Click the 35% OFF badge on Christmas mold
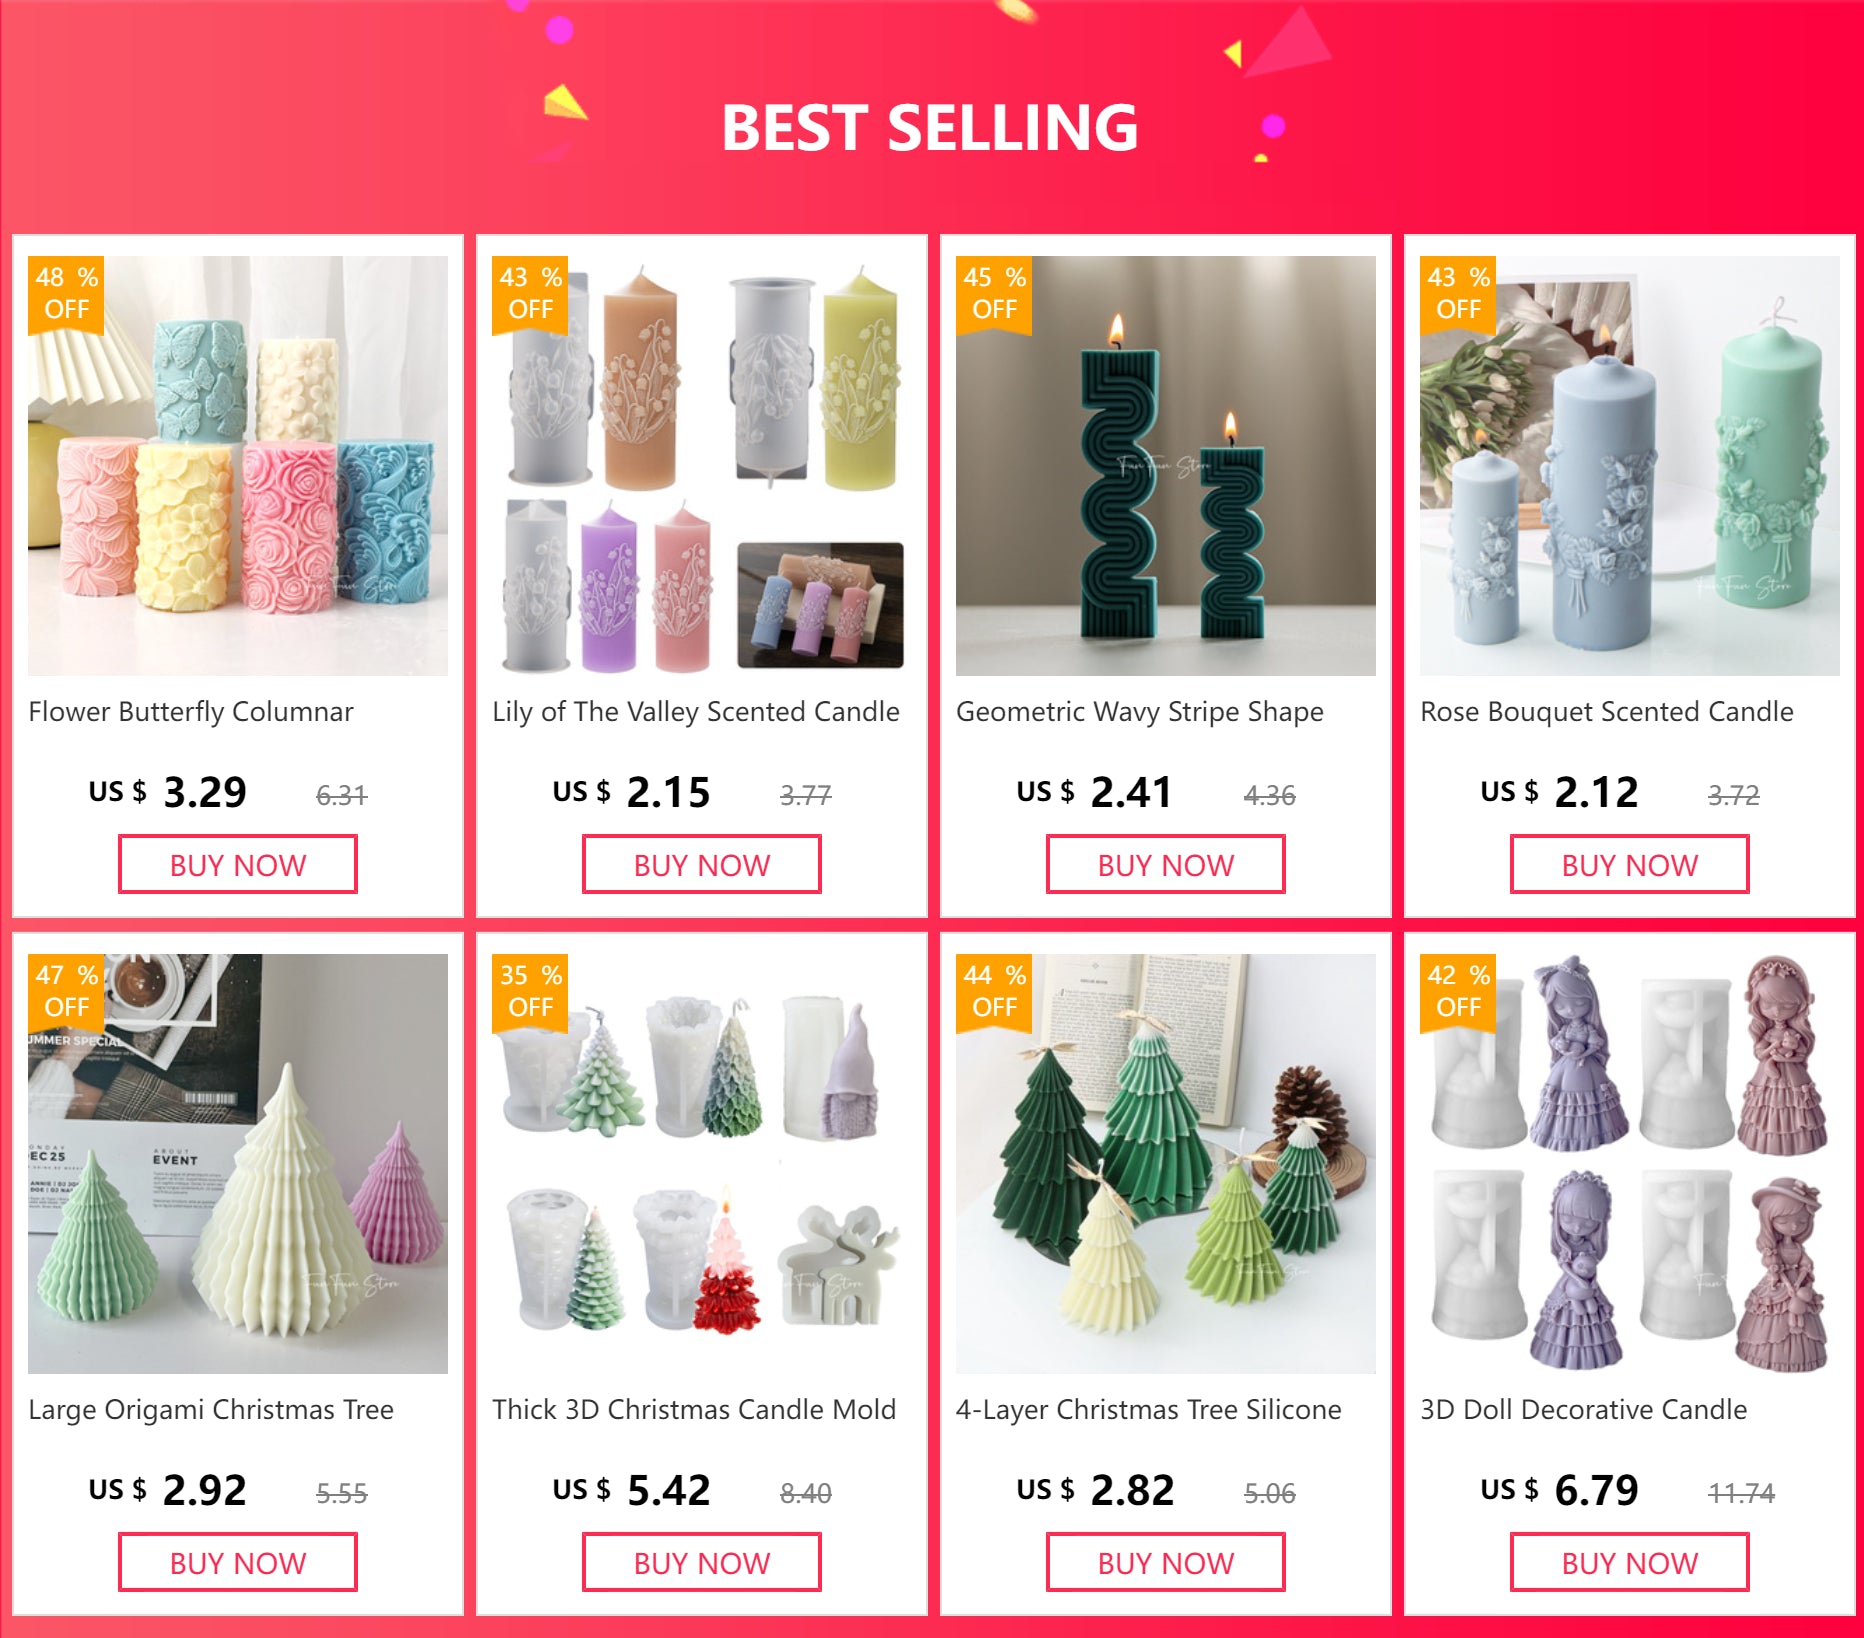The width and height of the screenshot is (1864, 1638). click(530, 991)
